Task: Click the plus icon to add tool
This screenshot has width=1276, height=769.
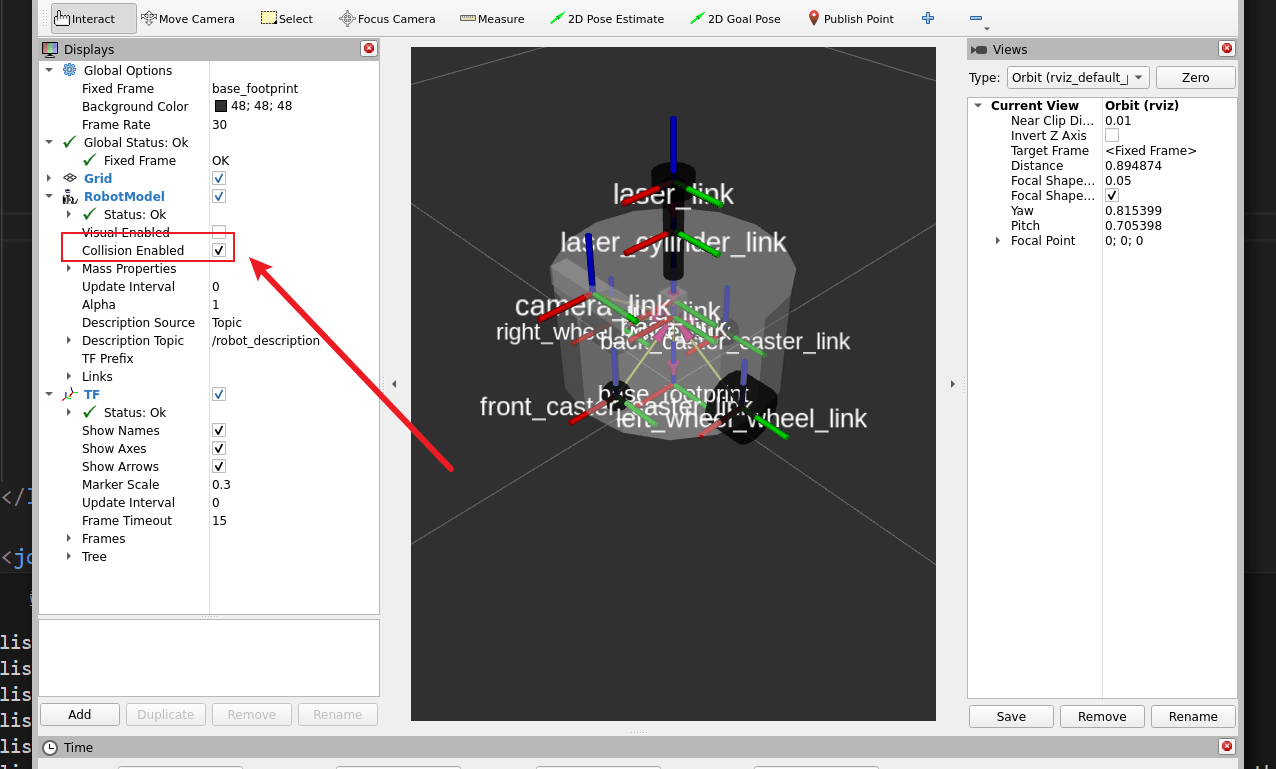Action: (928, 18)
